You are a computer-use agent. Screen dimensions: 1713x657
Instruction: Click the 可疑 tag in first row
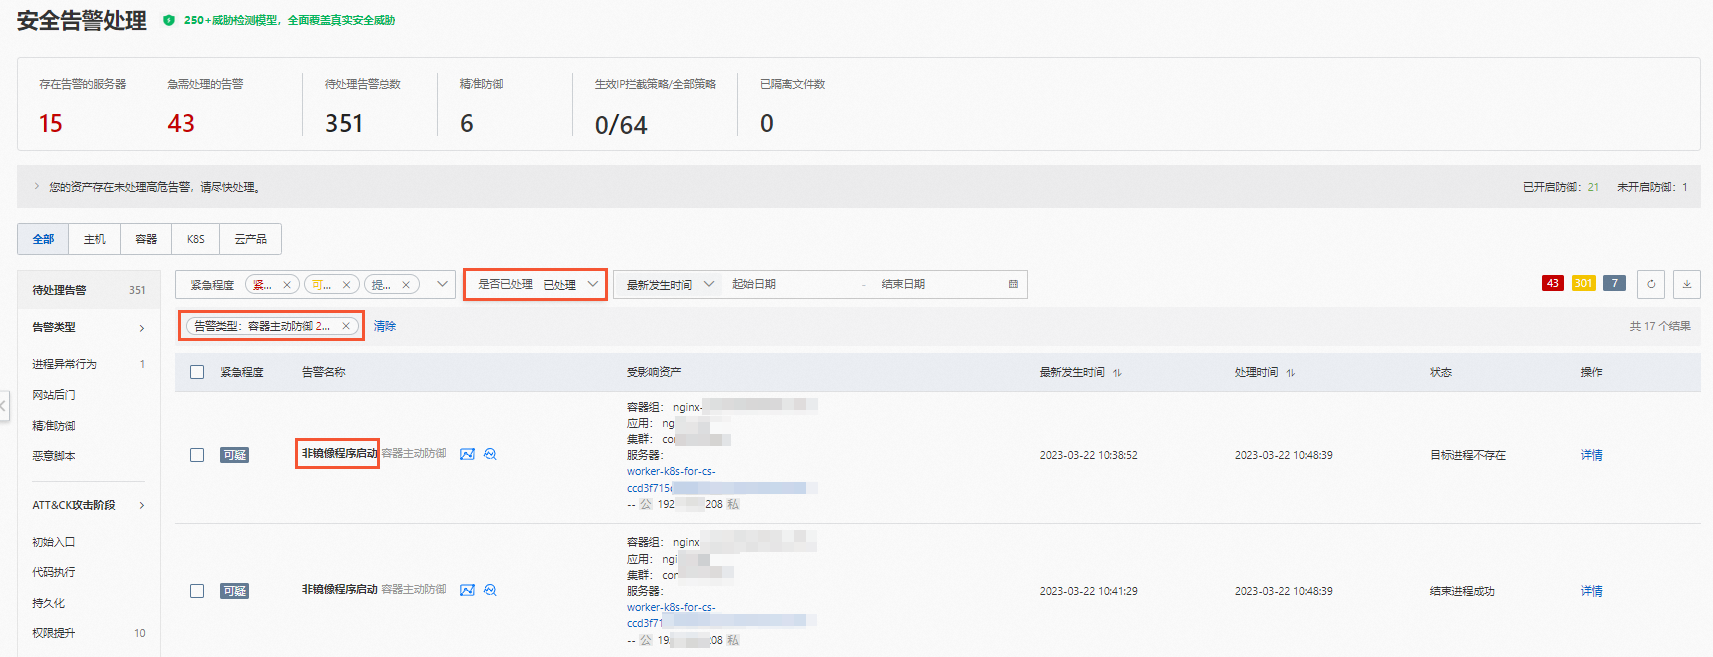[234, 455]
